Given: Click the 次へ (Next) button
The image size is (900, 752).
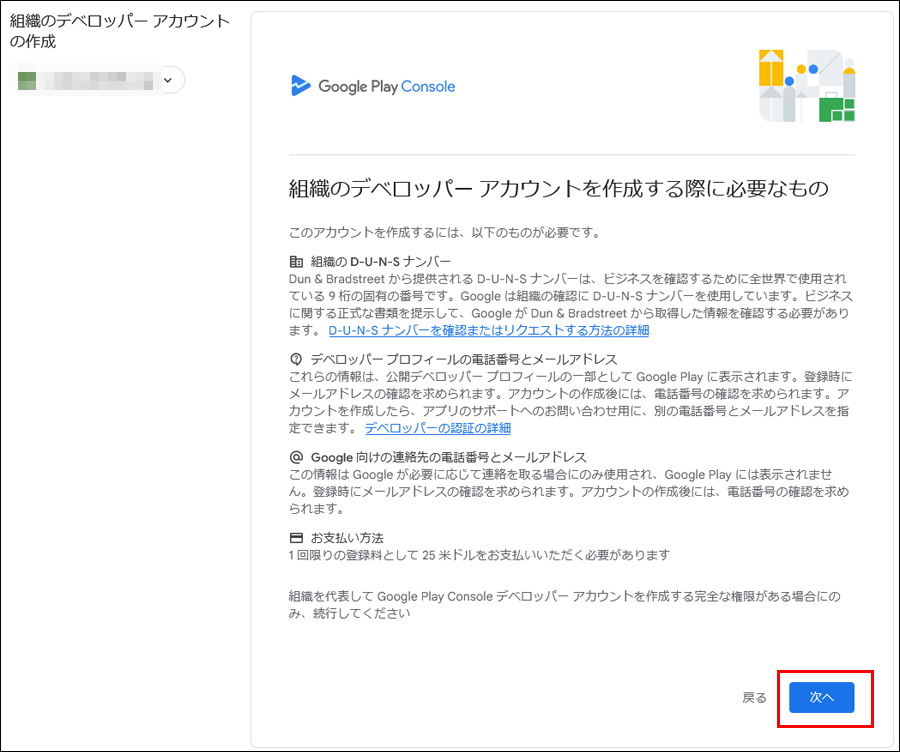Looking at the screenshot, I should pyautogui.click(x=821, y=697).
